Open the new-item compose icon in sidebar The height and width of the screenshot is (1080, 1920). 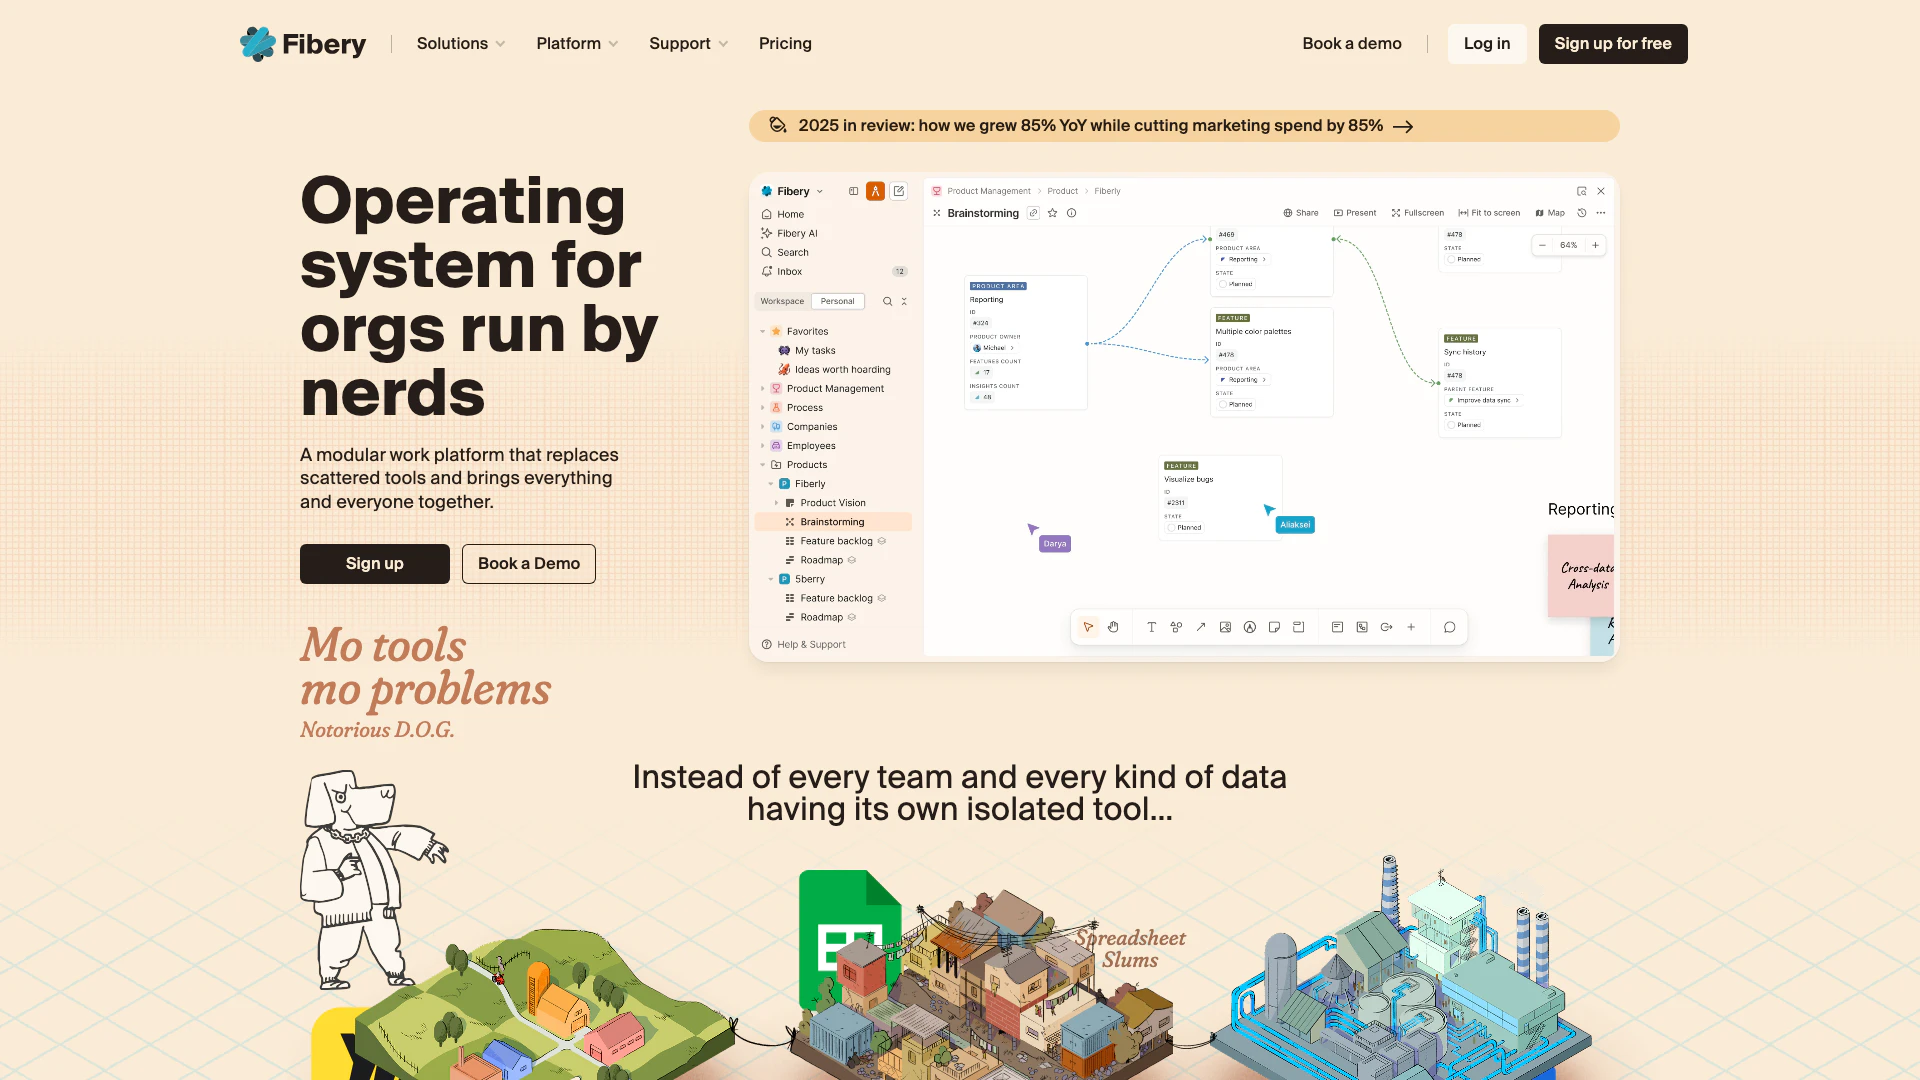[x=898, y=191]
